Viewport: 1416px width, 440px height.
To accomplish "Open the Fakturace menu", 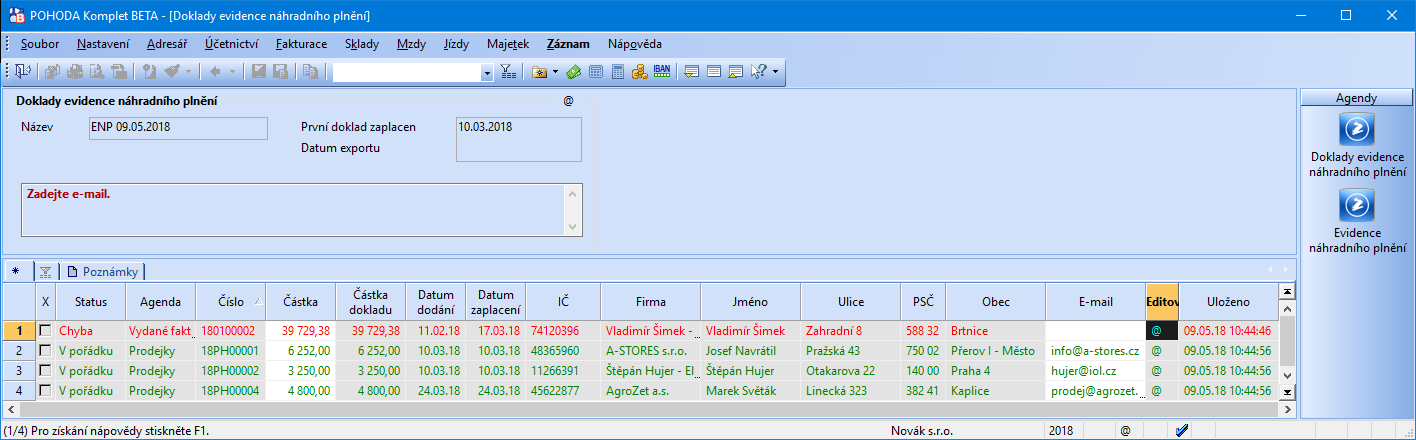I will click(301, 44).
